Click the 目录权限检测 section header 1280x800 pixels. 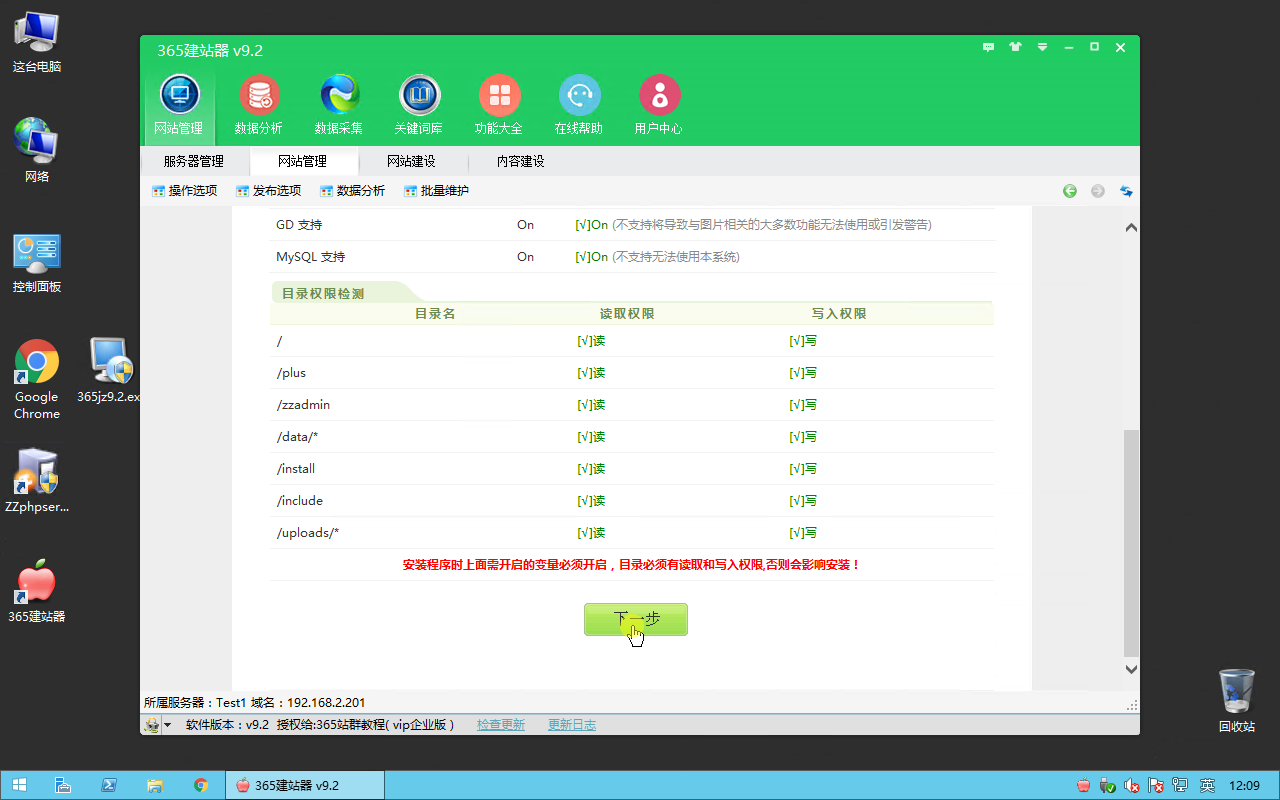point(323,294)
